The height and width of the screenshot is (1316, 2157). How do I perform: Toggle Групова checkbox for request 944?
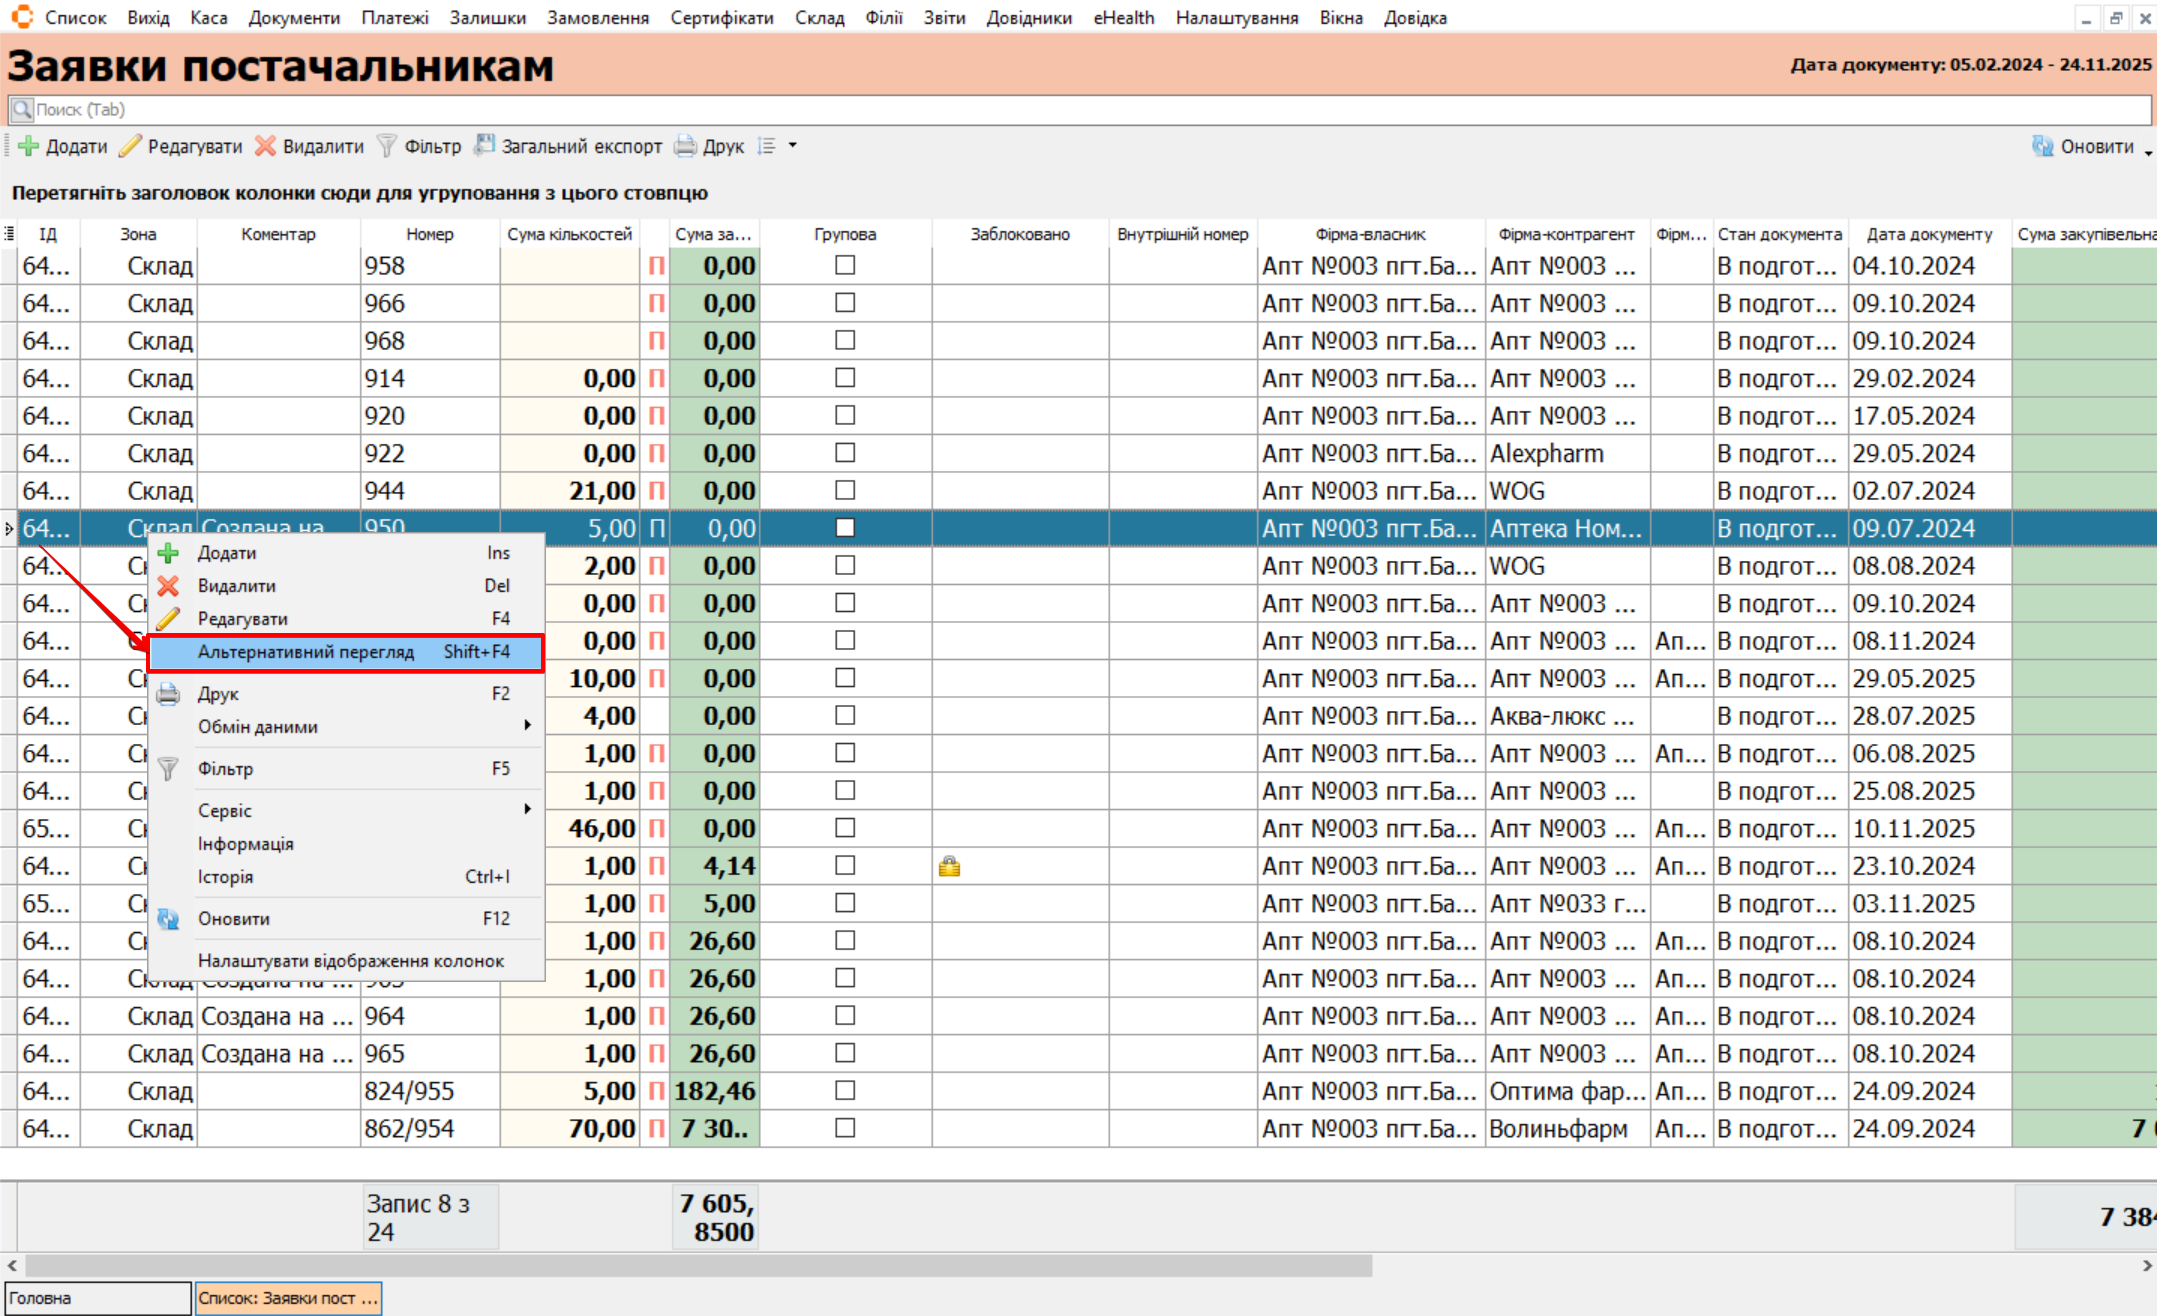(x=845, y=490)
